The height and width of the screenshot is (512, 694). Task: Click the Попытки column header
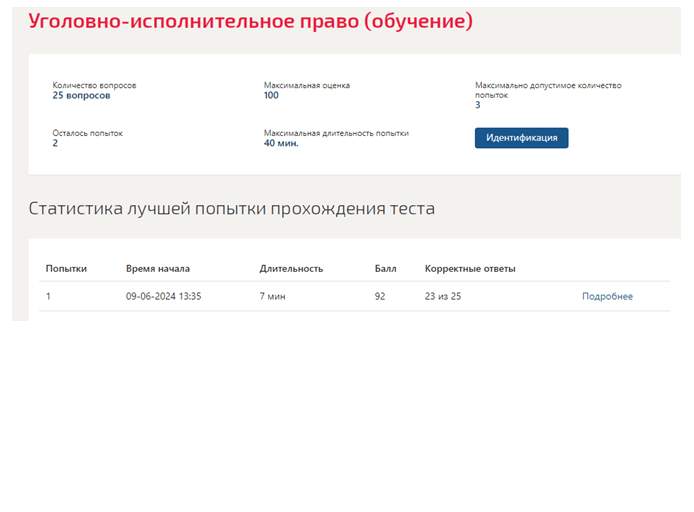tap(66, 269)
